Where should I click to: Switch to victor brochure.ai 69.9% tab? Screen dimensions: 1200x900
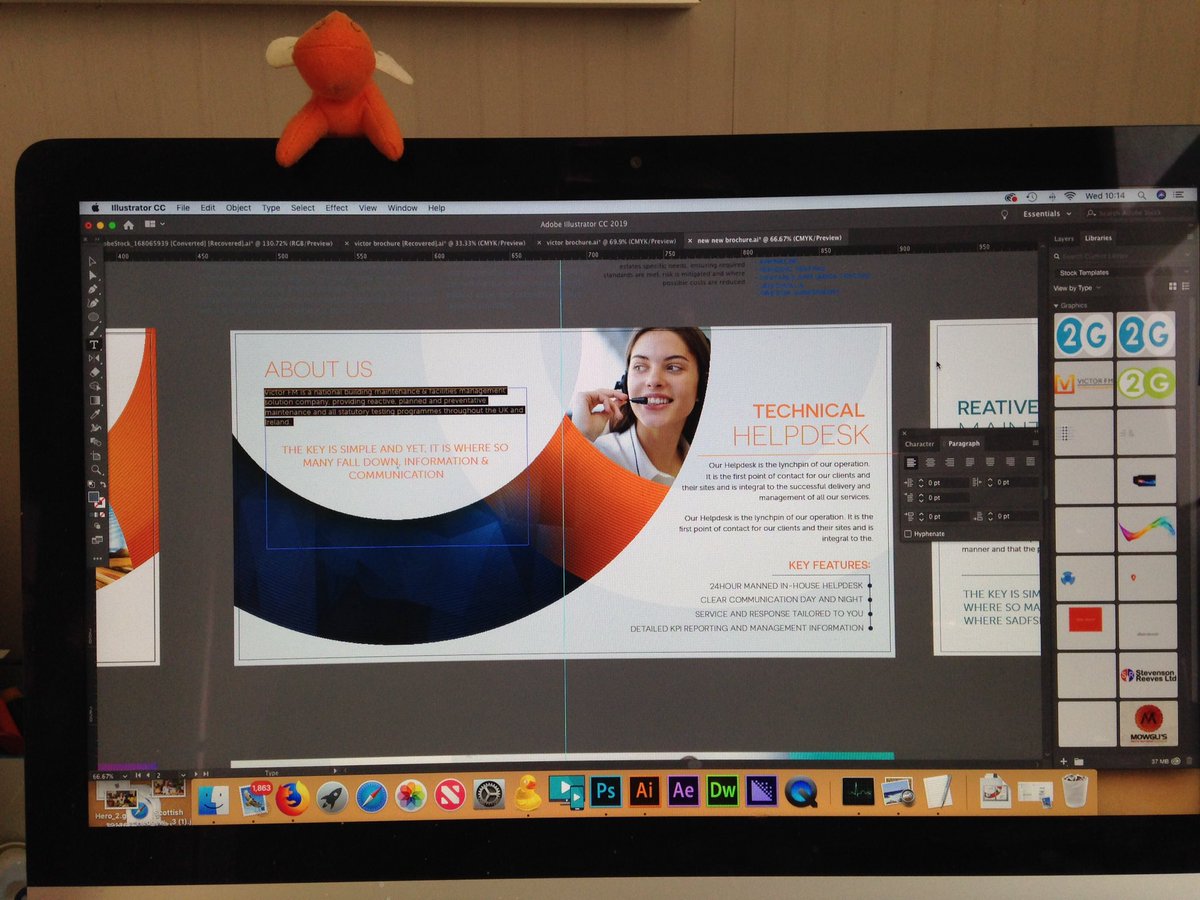tap(610, 241)
